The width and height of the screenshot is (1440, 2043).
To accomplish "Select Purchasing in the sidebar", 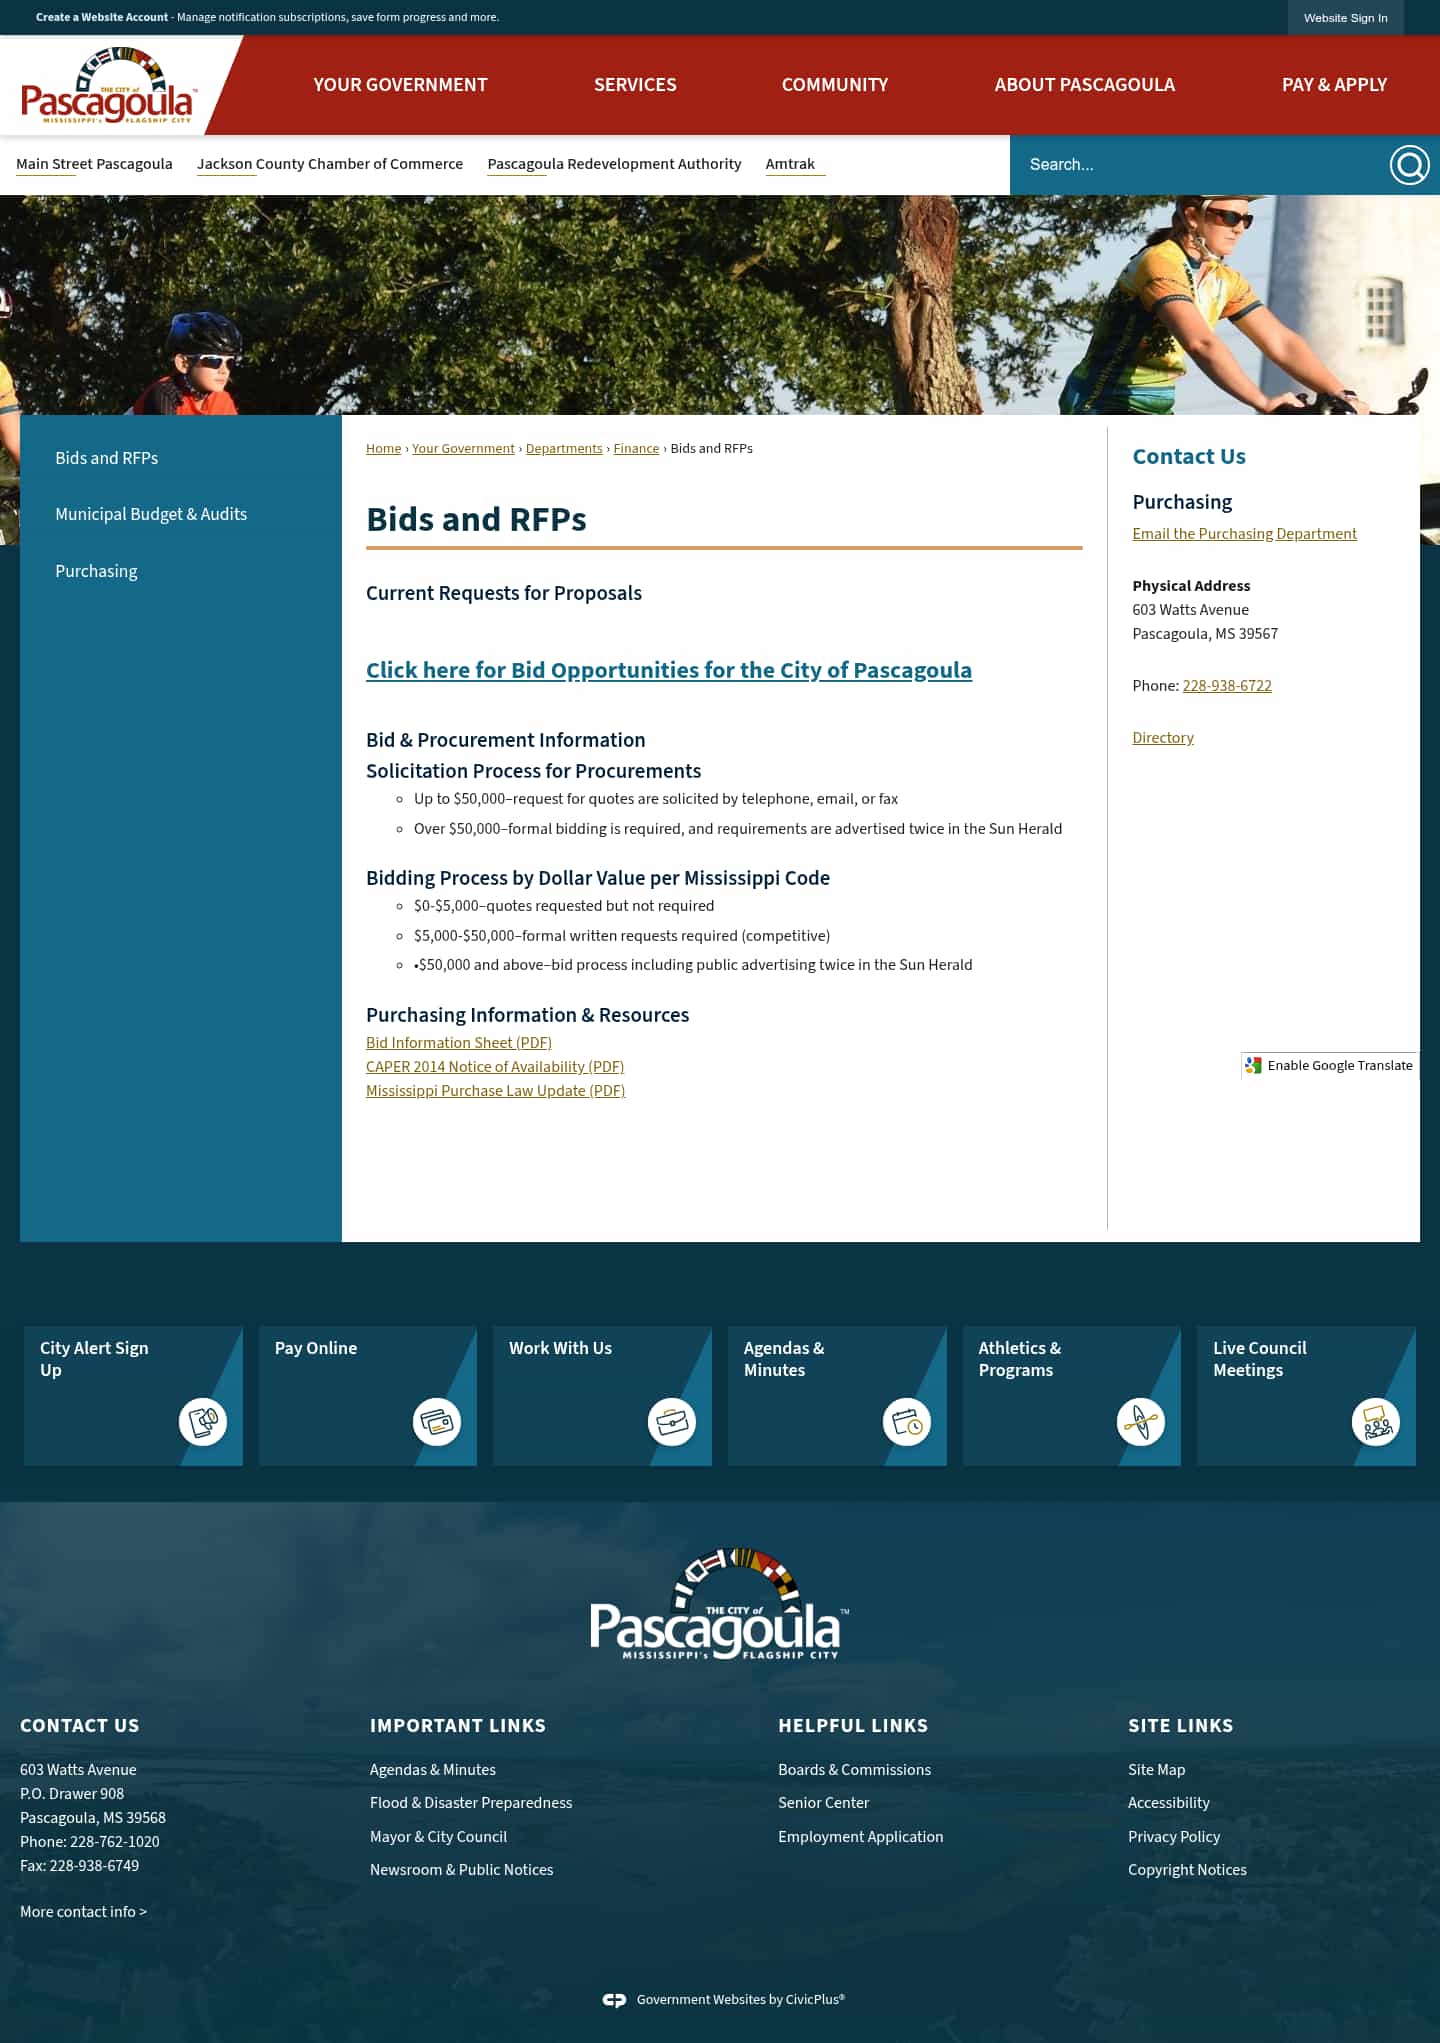I will tap(96, 571).
